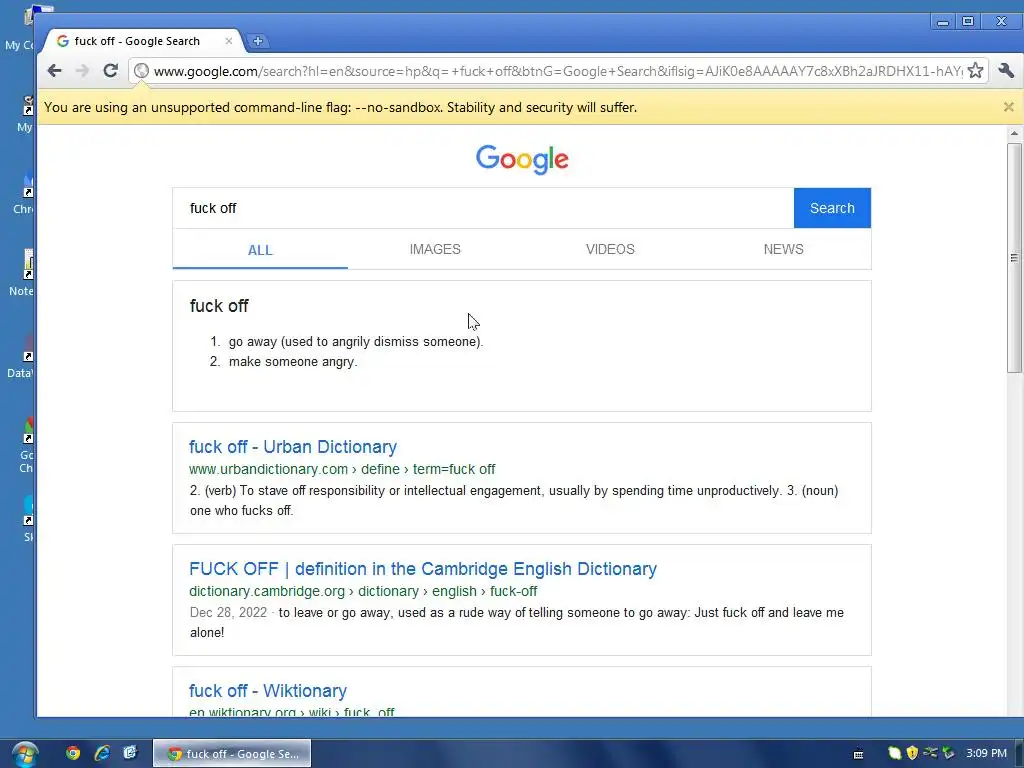This screenshot has width=1024, height=768.
Task: Launch Chrome from the taskbar quick launch
Action: (72, 753)
